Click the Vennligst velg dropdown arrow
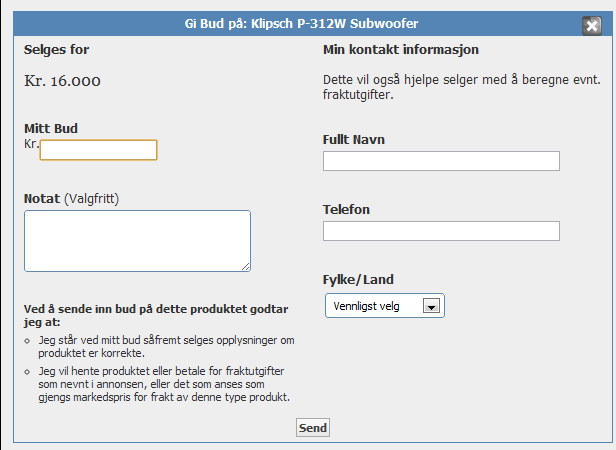 (x=432, y=307)
